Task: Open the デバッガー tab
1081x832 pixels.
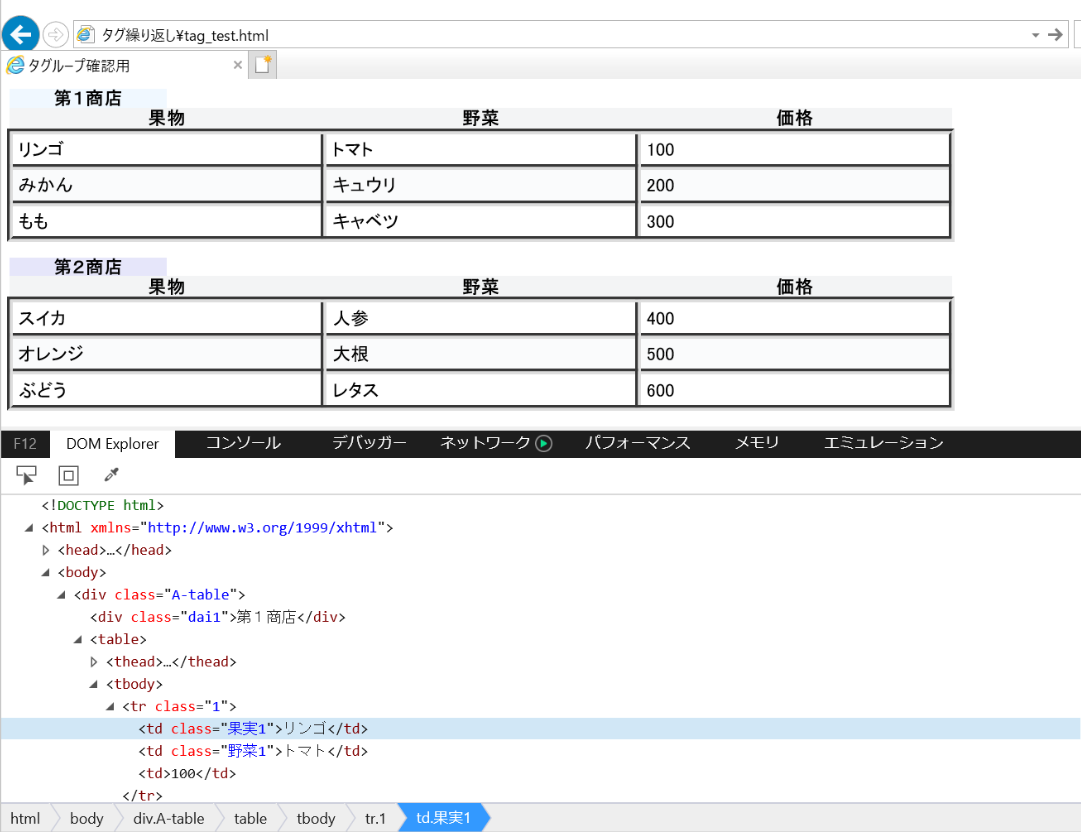Action: coord(369,443)
